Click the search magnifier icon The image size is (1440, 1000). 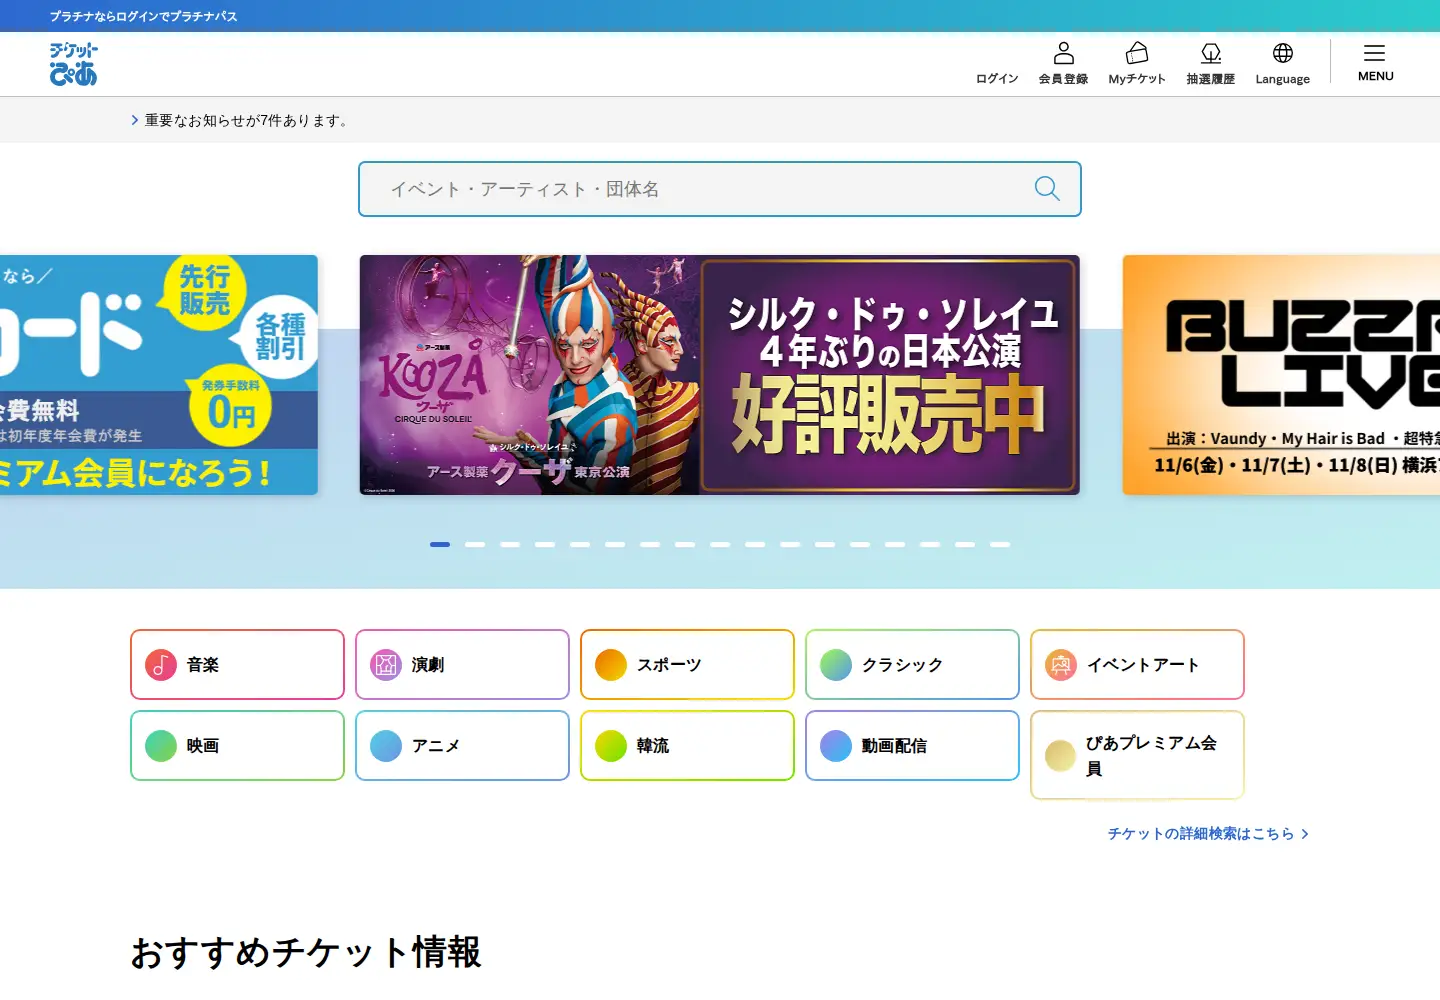[1047, 189]
